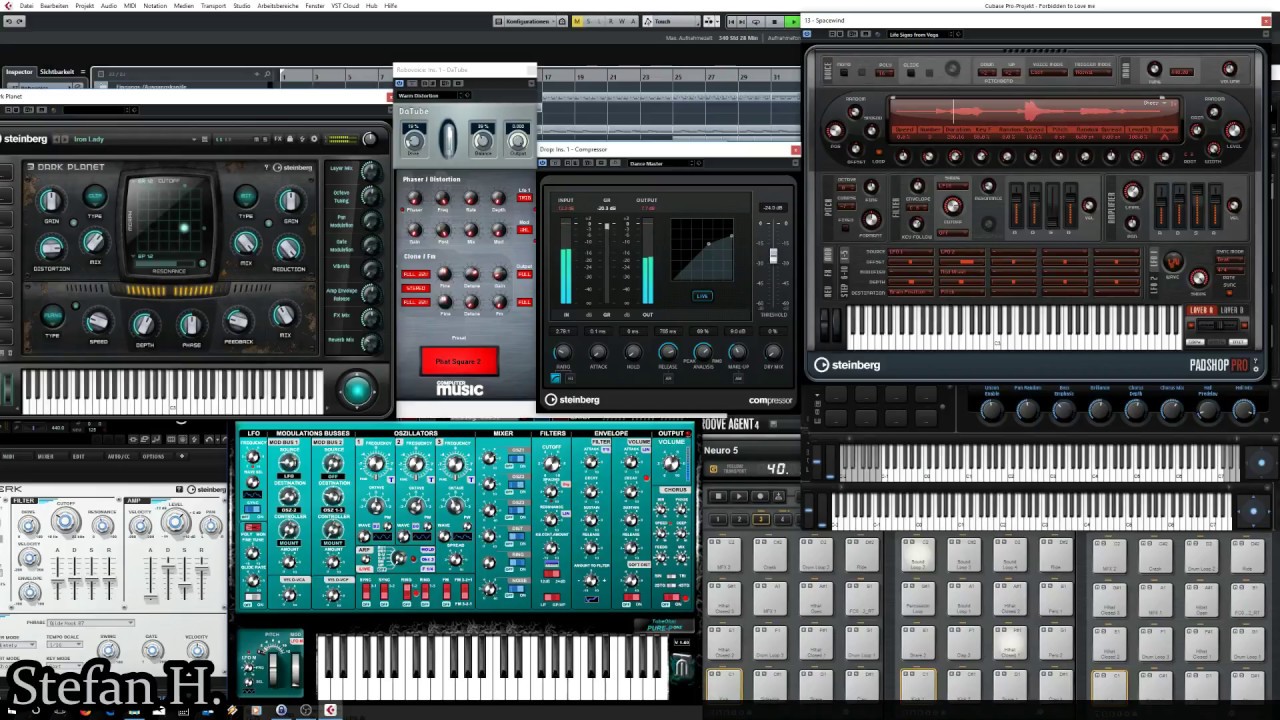Screen dimensions: 1280x720
Task: Toggle the Solo (S) state button
Action: coord(588,21)
